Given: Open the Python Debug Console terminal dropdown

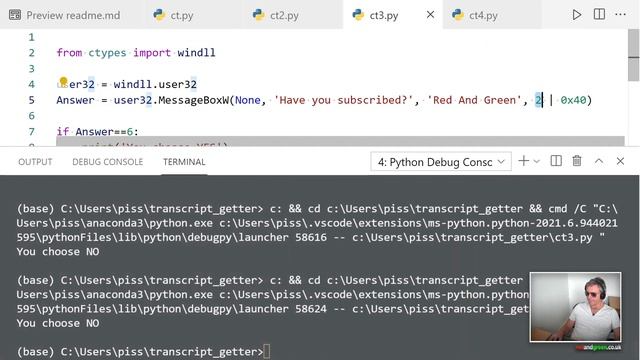Looking at the screenshot, I should point(441,162).
